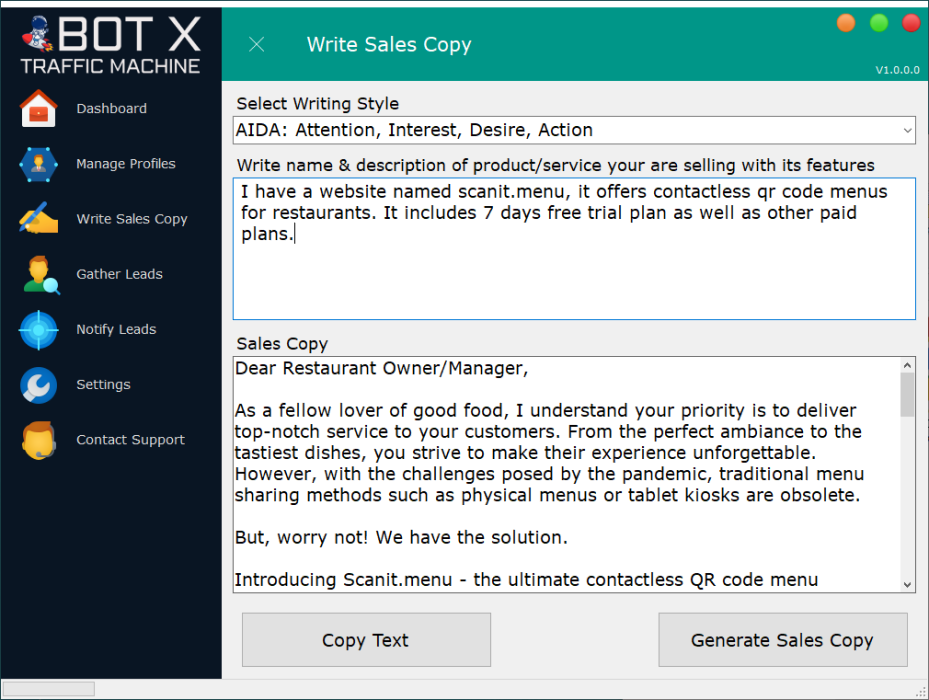
Task: Close the panel with the X icon
Action: (x=256, y=44)
